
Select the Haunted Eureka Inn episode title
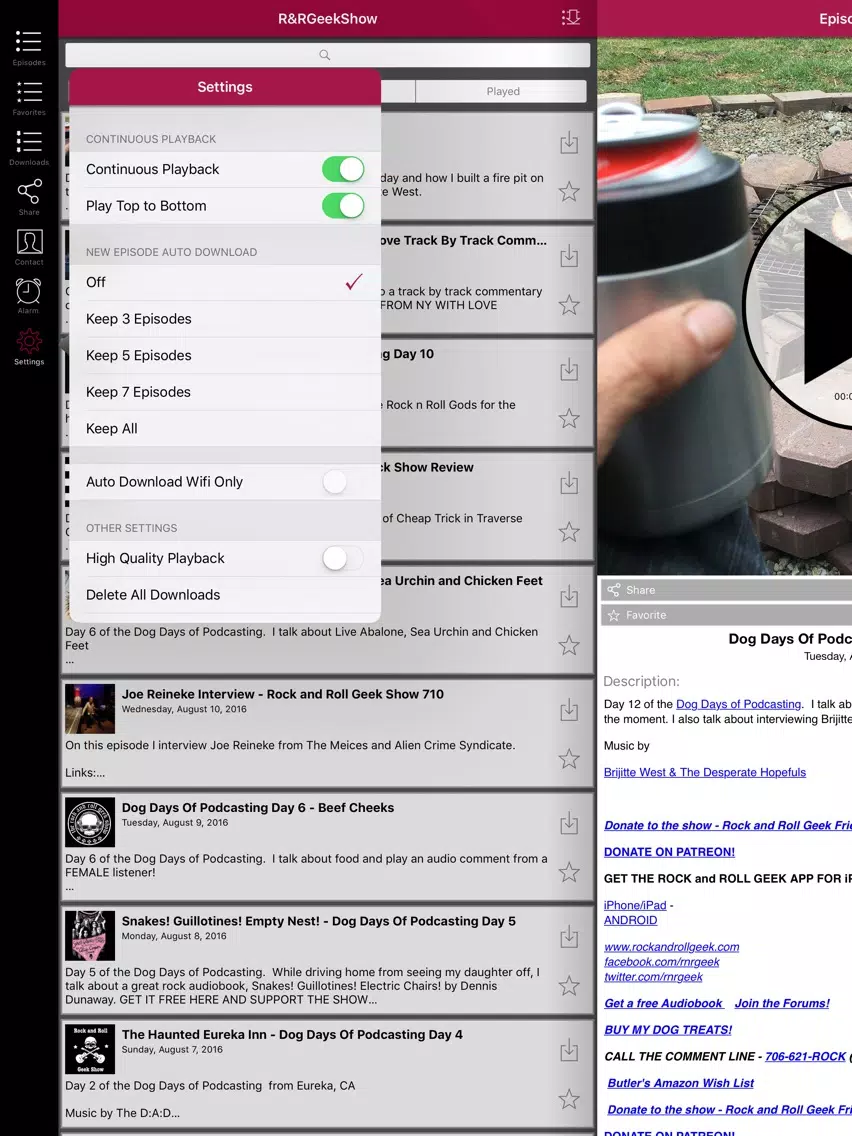(292, 1035)
